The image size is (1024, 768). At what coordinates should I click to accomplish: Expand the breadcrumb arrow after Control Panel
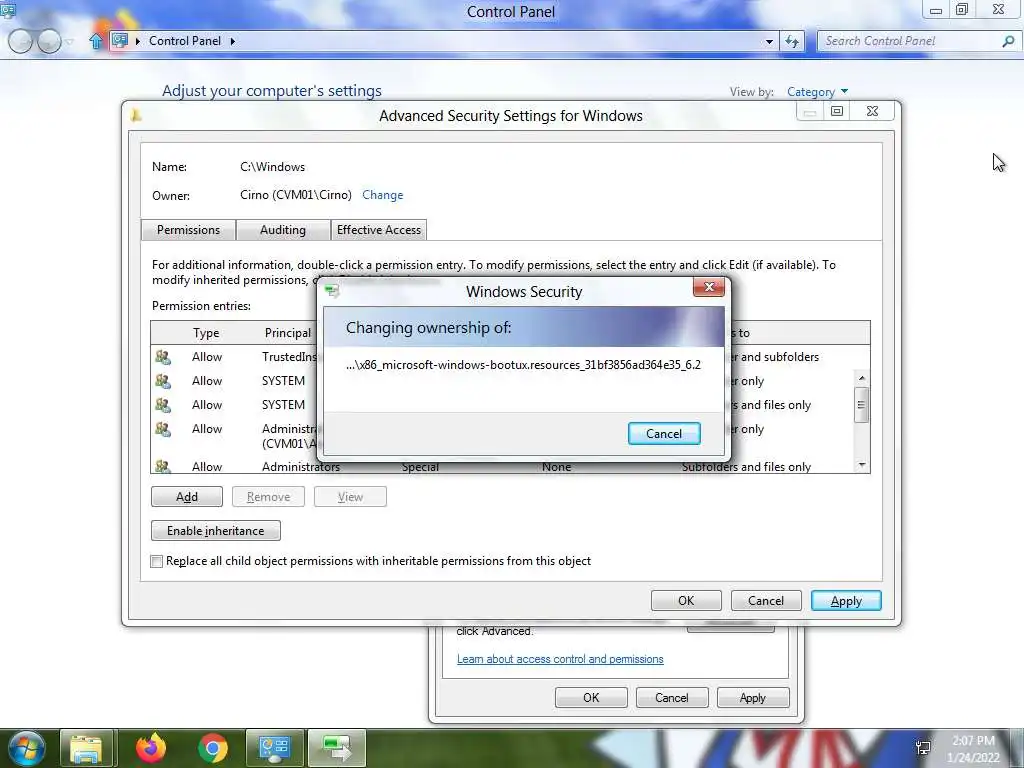click(232, 41)
